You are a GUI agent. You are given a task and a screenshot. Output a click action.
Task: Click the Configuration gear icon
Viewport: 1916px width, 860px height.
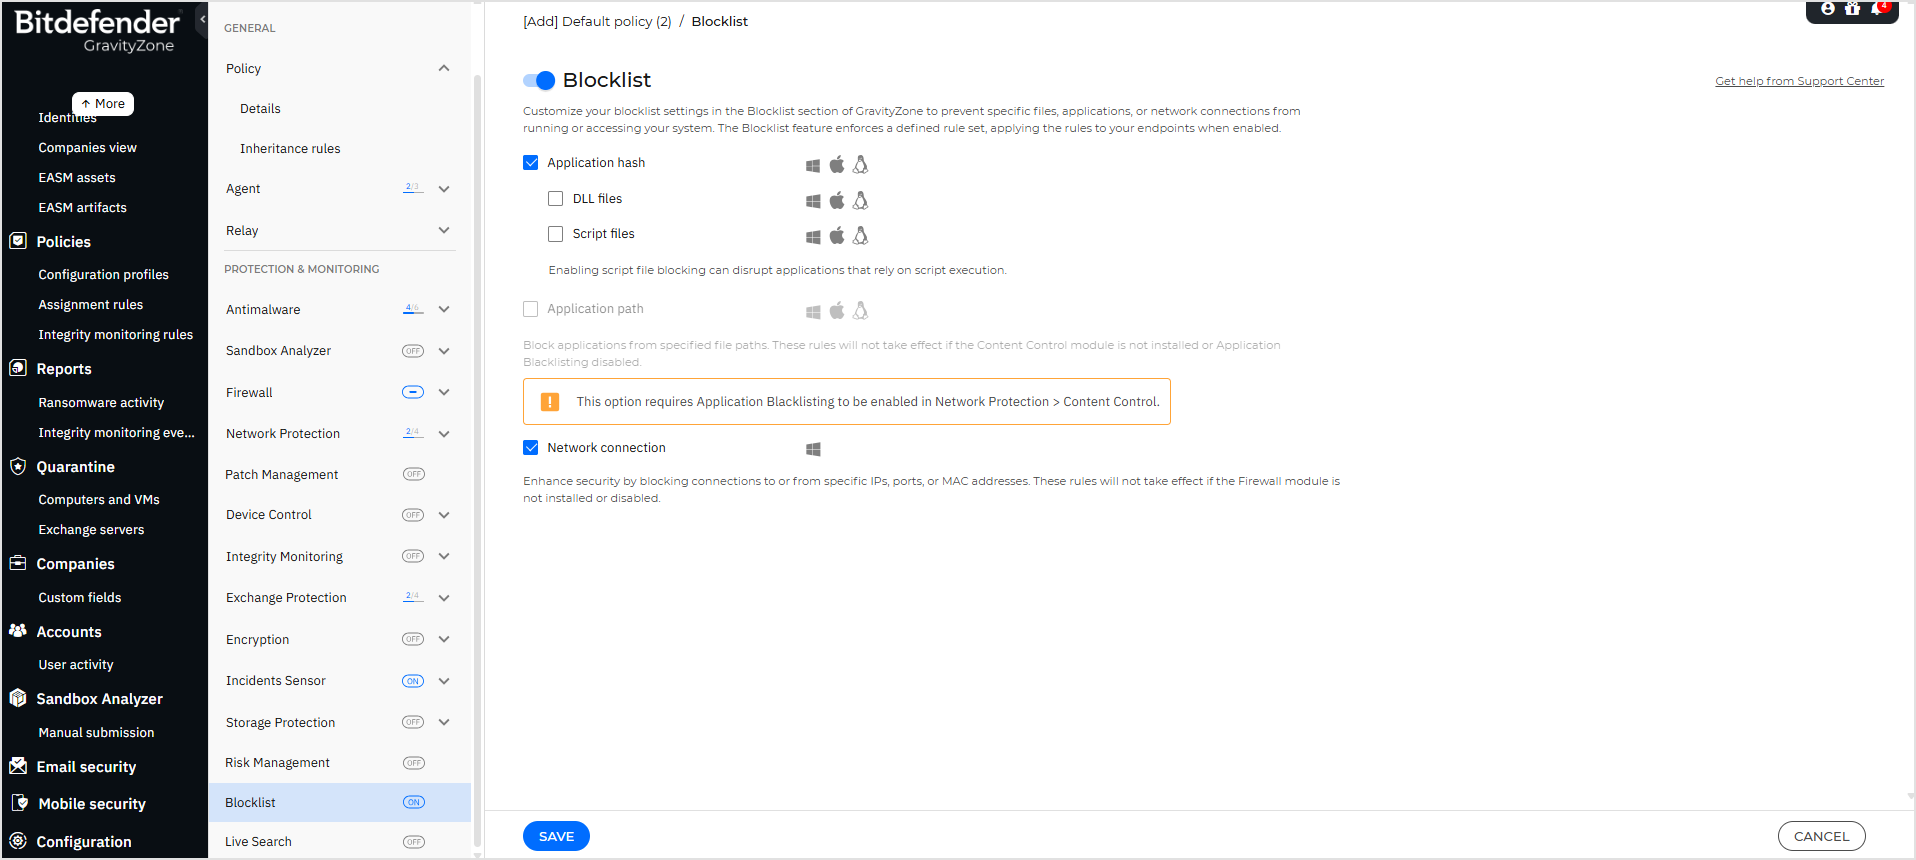[x=18, y=841]
